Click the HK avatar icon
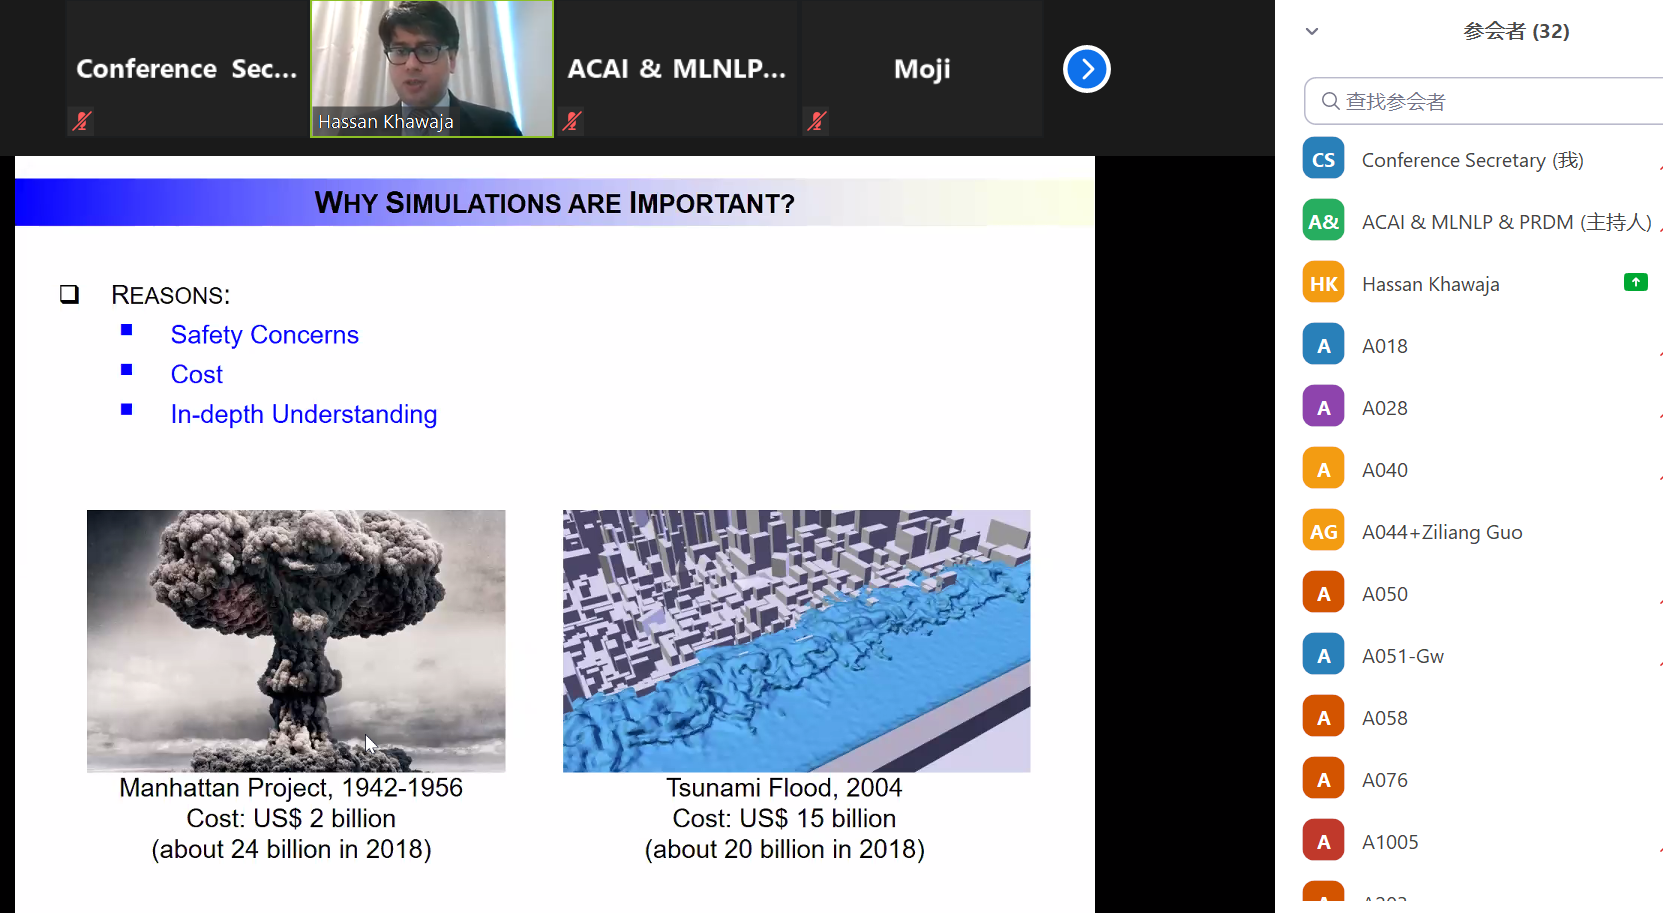Image resolution: width=1663 pixels, height=913 pixels. click(1323, 284)
